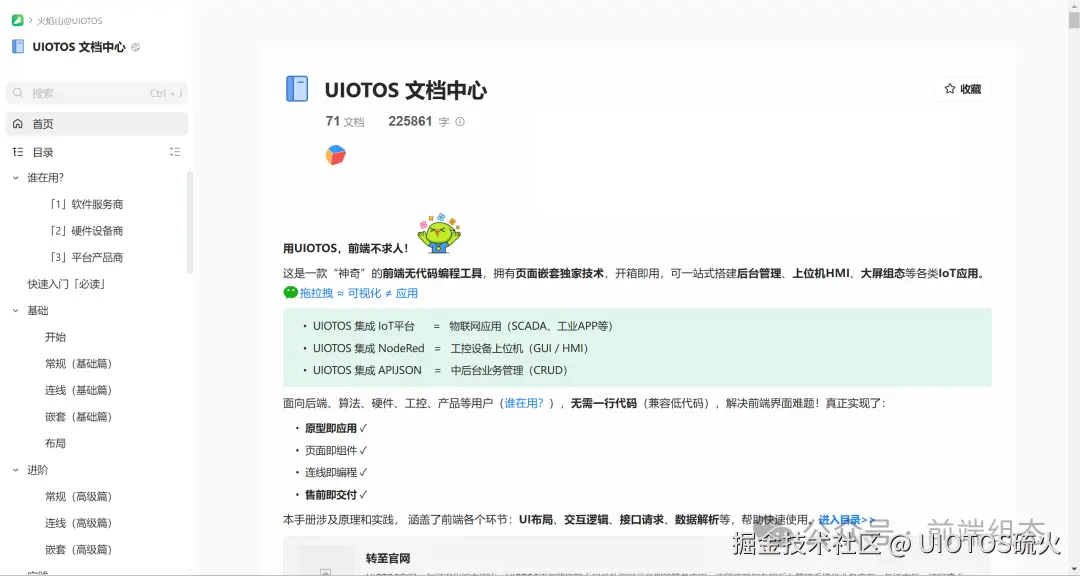Click the star icon in the 收藏 button
This screenshot has height=576, width=1080.
(948, 89)
